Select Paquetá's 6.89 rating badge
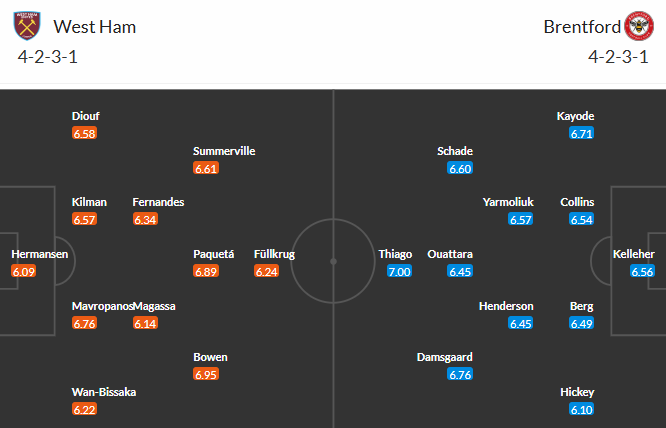 (x=206, y=271)
